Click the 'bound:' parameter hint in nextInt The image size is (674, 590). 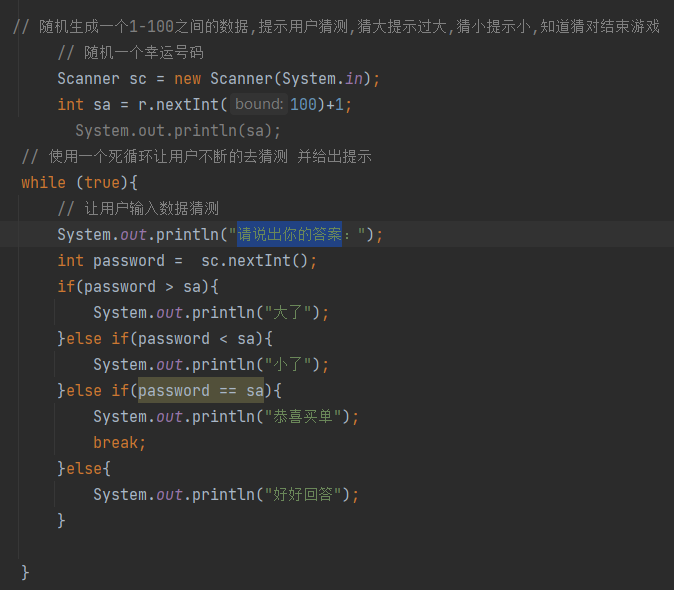coord(259,105)
